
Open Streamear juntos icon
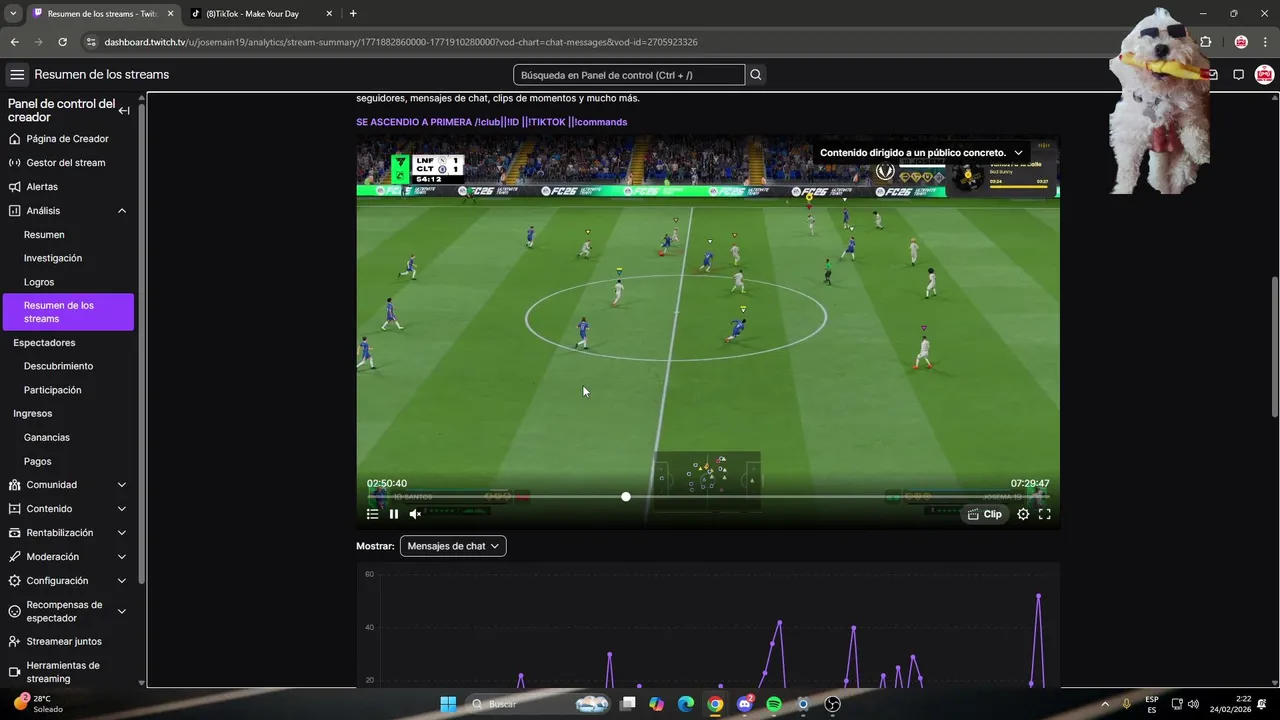[x=14, y=641]
